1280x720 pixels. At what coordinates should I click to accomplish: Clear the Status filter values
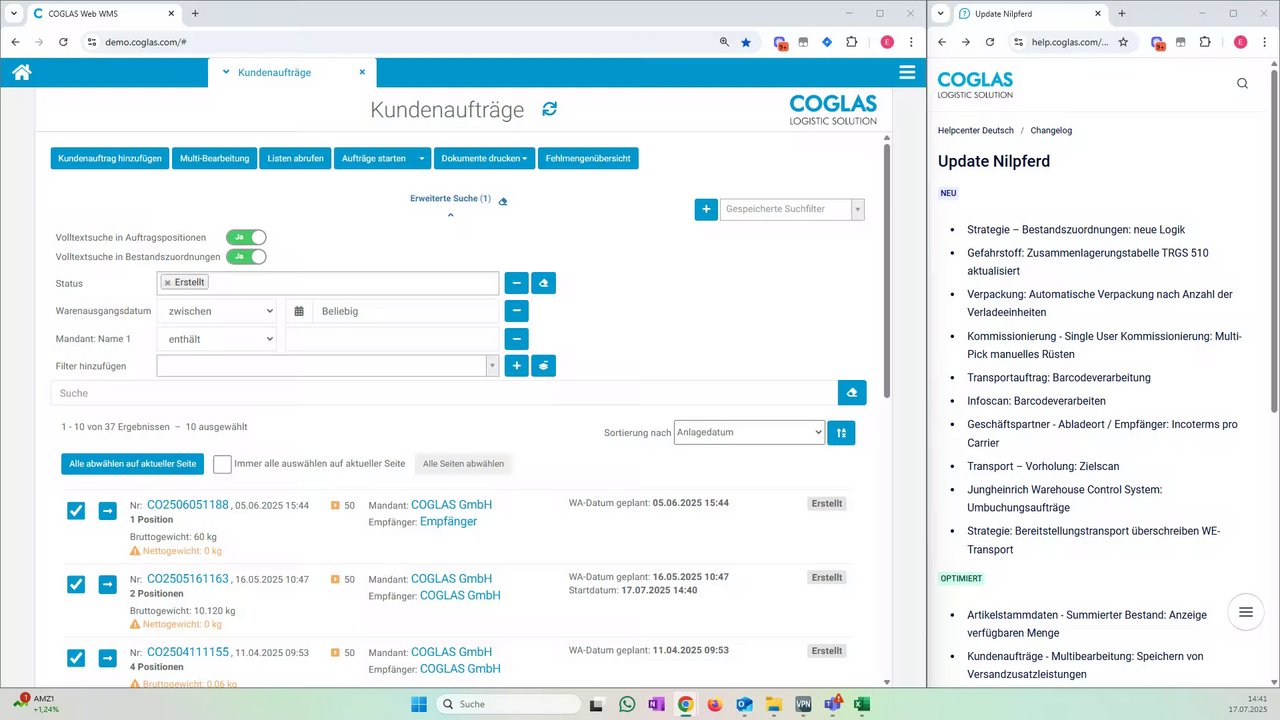click(x=543, y=283)
